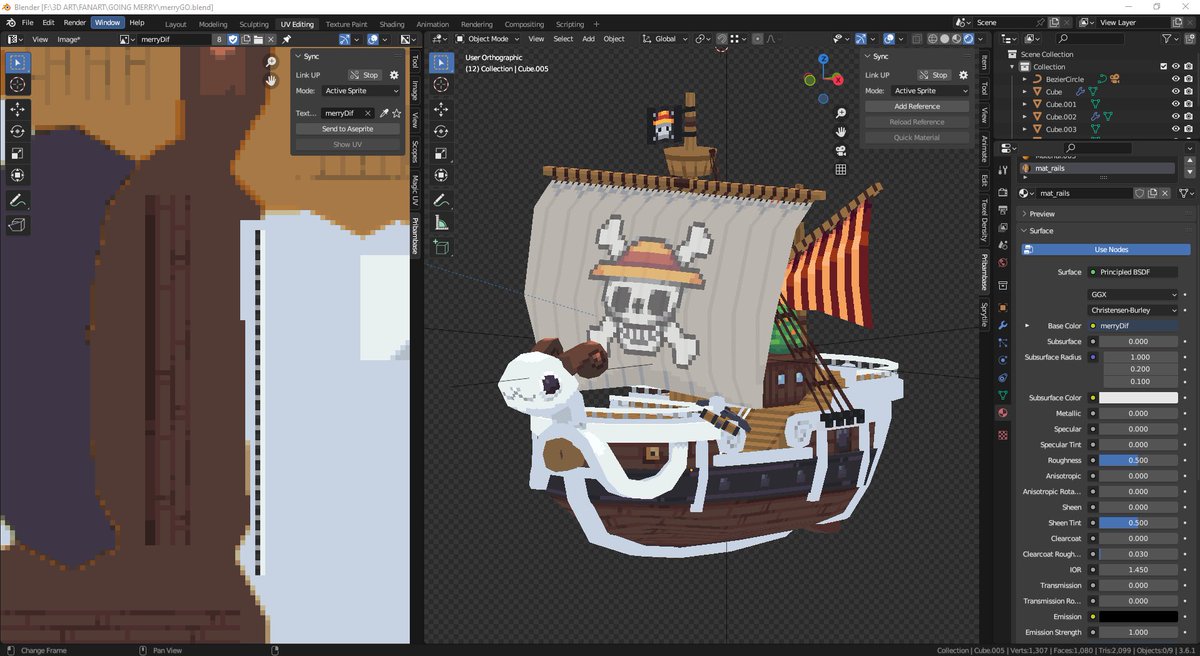
Task: Disable Cube.002 in renders via camera icon
Action: coord(1188,117)
